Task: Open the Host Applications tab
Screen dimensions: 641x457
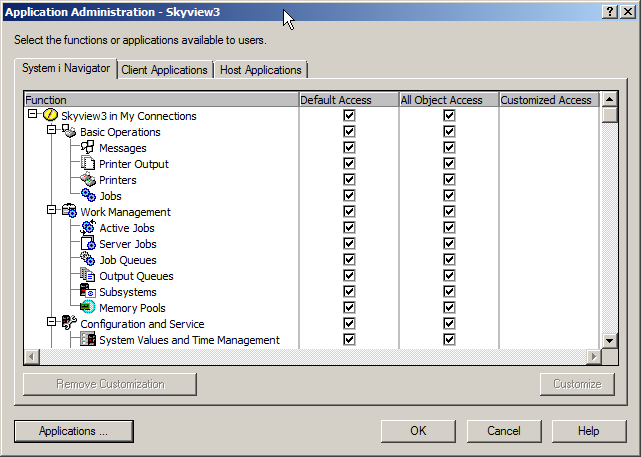Action: pos(260,70)
